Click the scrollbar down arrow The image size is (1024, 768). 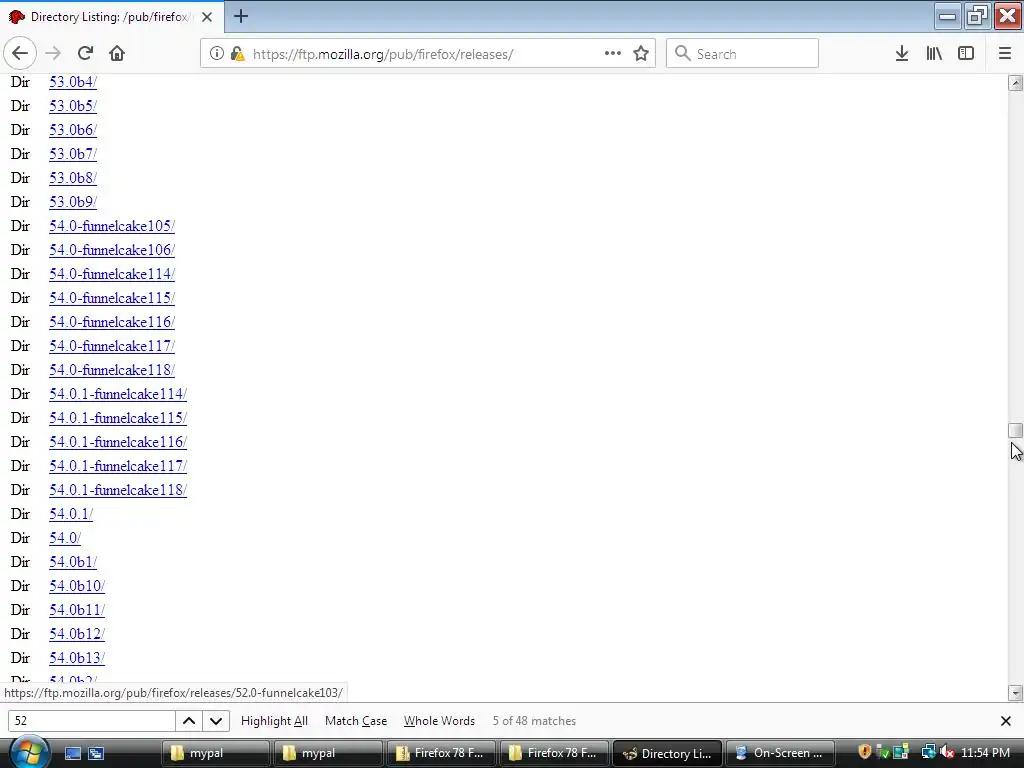click(x=1015, y=693)
